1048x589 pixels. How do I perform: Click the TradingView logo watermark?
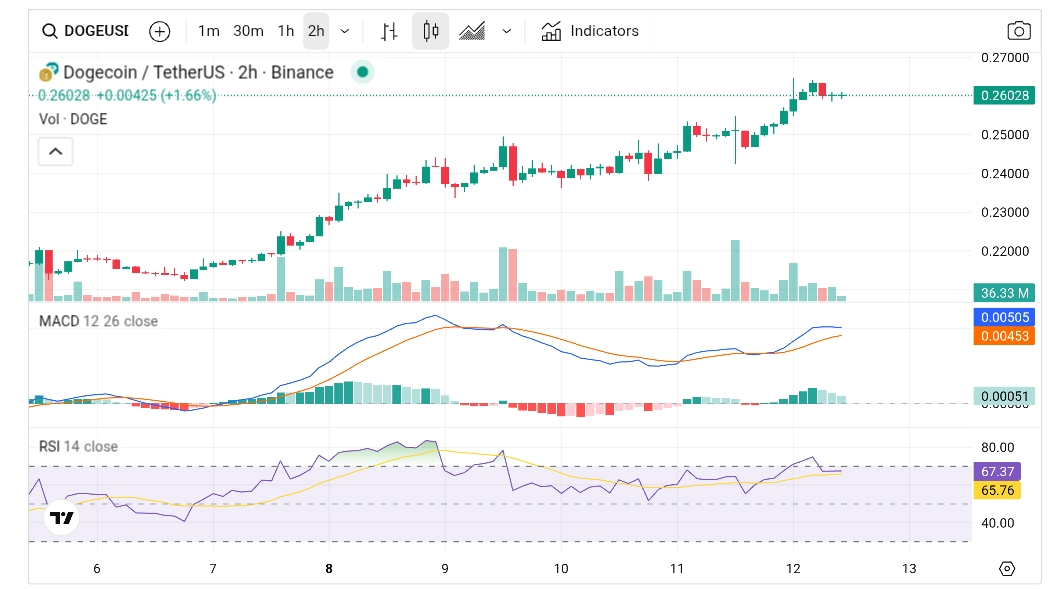[60, 519]
